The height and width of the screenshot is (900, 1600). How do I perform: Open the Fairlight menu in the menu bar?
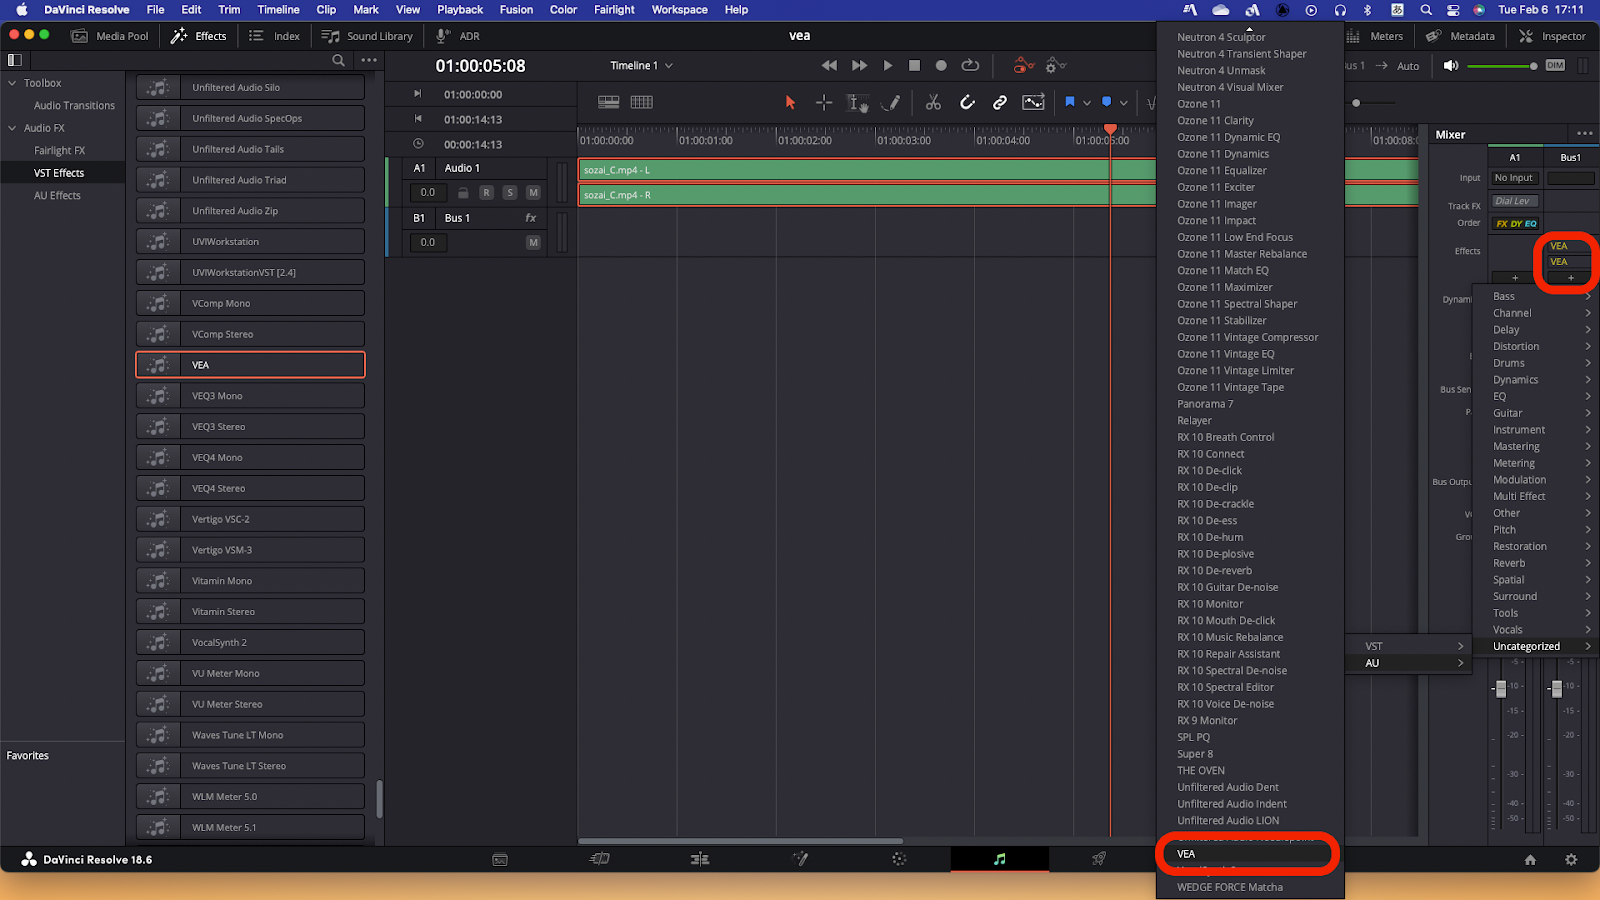coord(613,10)
